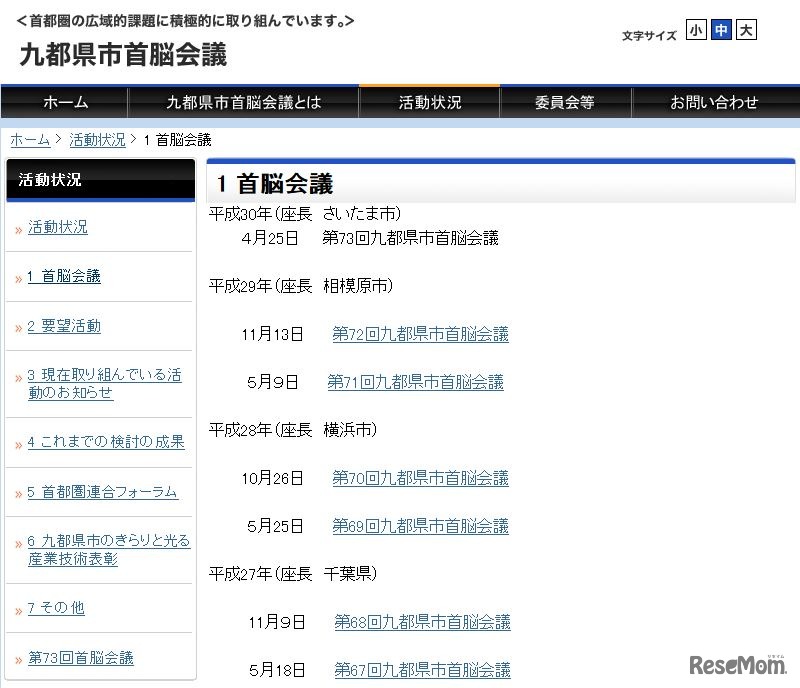Open sidebar item 3 現在取り組んでいる活動のお知らせ
This screenshot has width=800, height=688.
coord(104,384)
